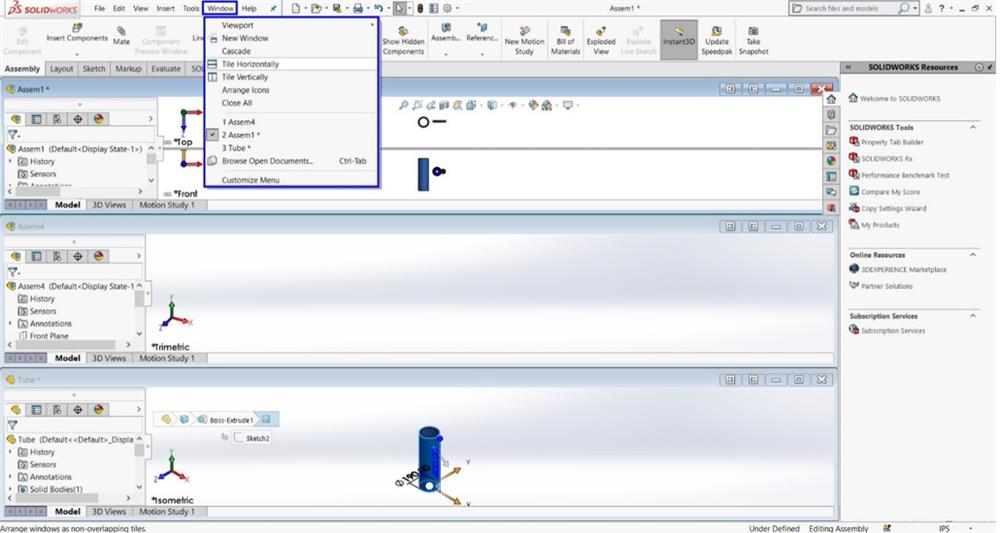Click New Motion Study icon
This screenshot has height=533, width=1000.
[x=524, y=41]
